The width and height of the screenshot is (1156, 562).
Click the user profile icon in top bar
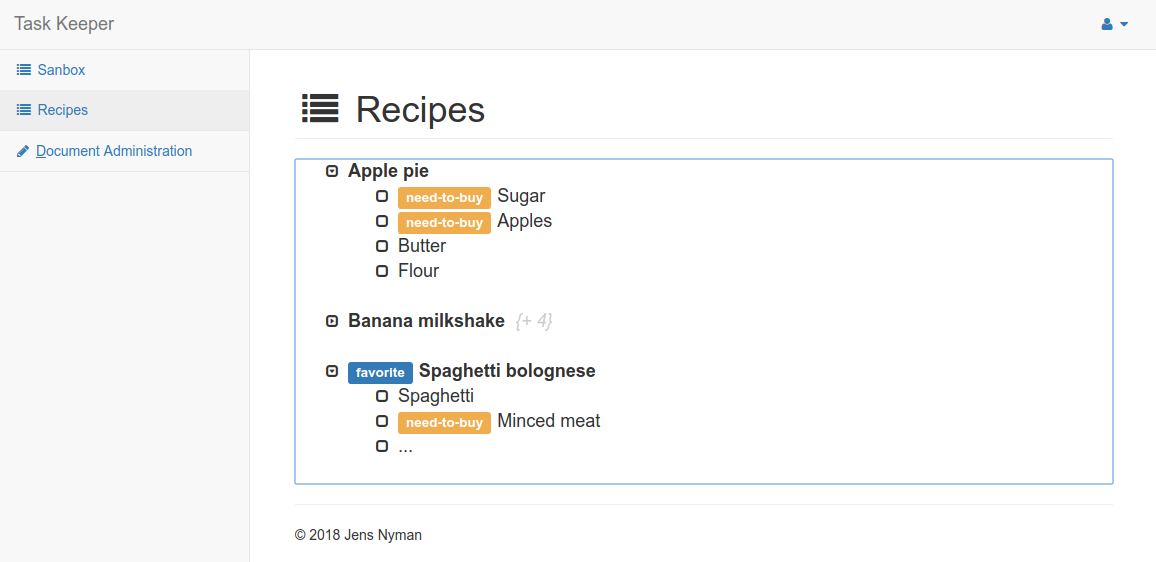(x=1107, y=24)
